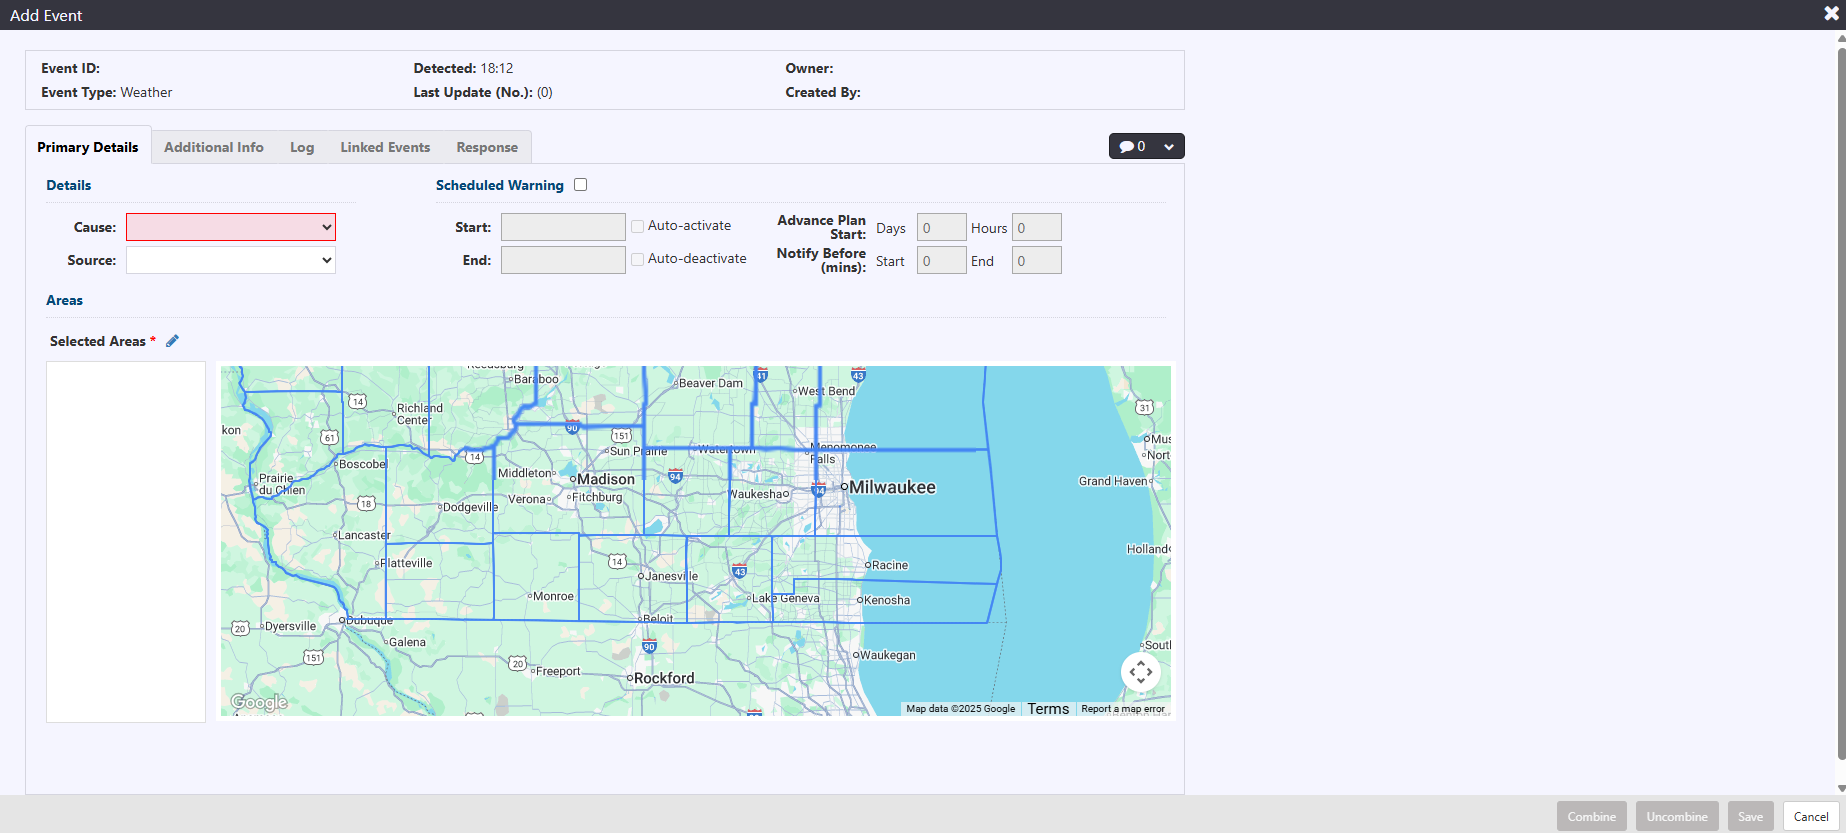The width and height of the screenshot is (1846, 833).
Task: Tick the Auto-activate checkbox
Action: (x=637, y=227)
